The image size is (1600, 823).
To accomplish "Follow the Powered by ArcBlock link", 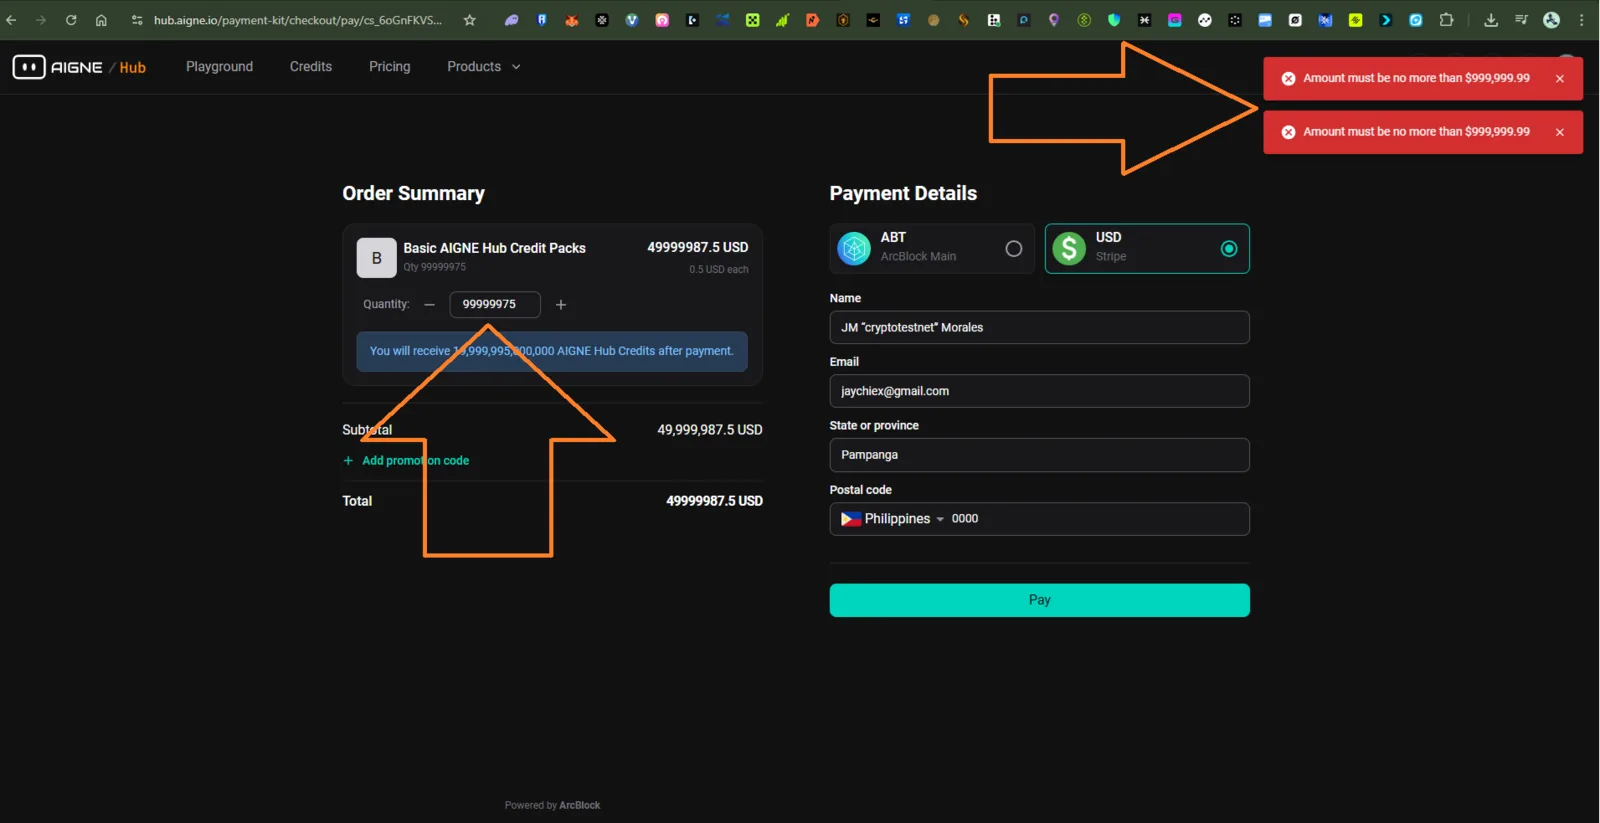I will click(x=552, y=805).
